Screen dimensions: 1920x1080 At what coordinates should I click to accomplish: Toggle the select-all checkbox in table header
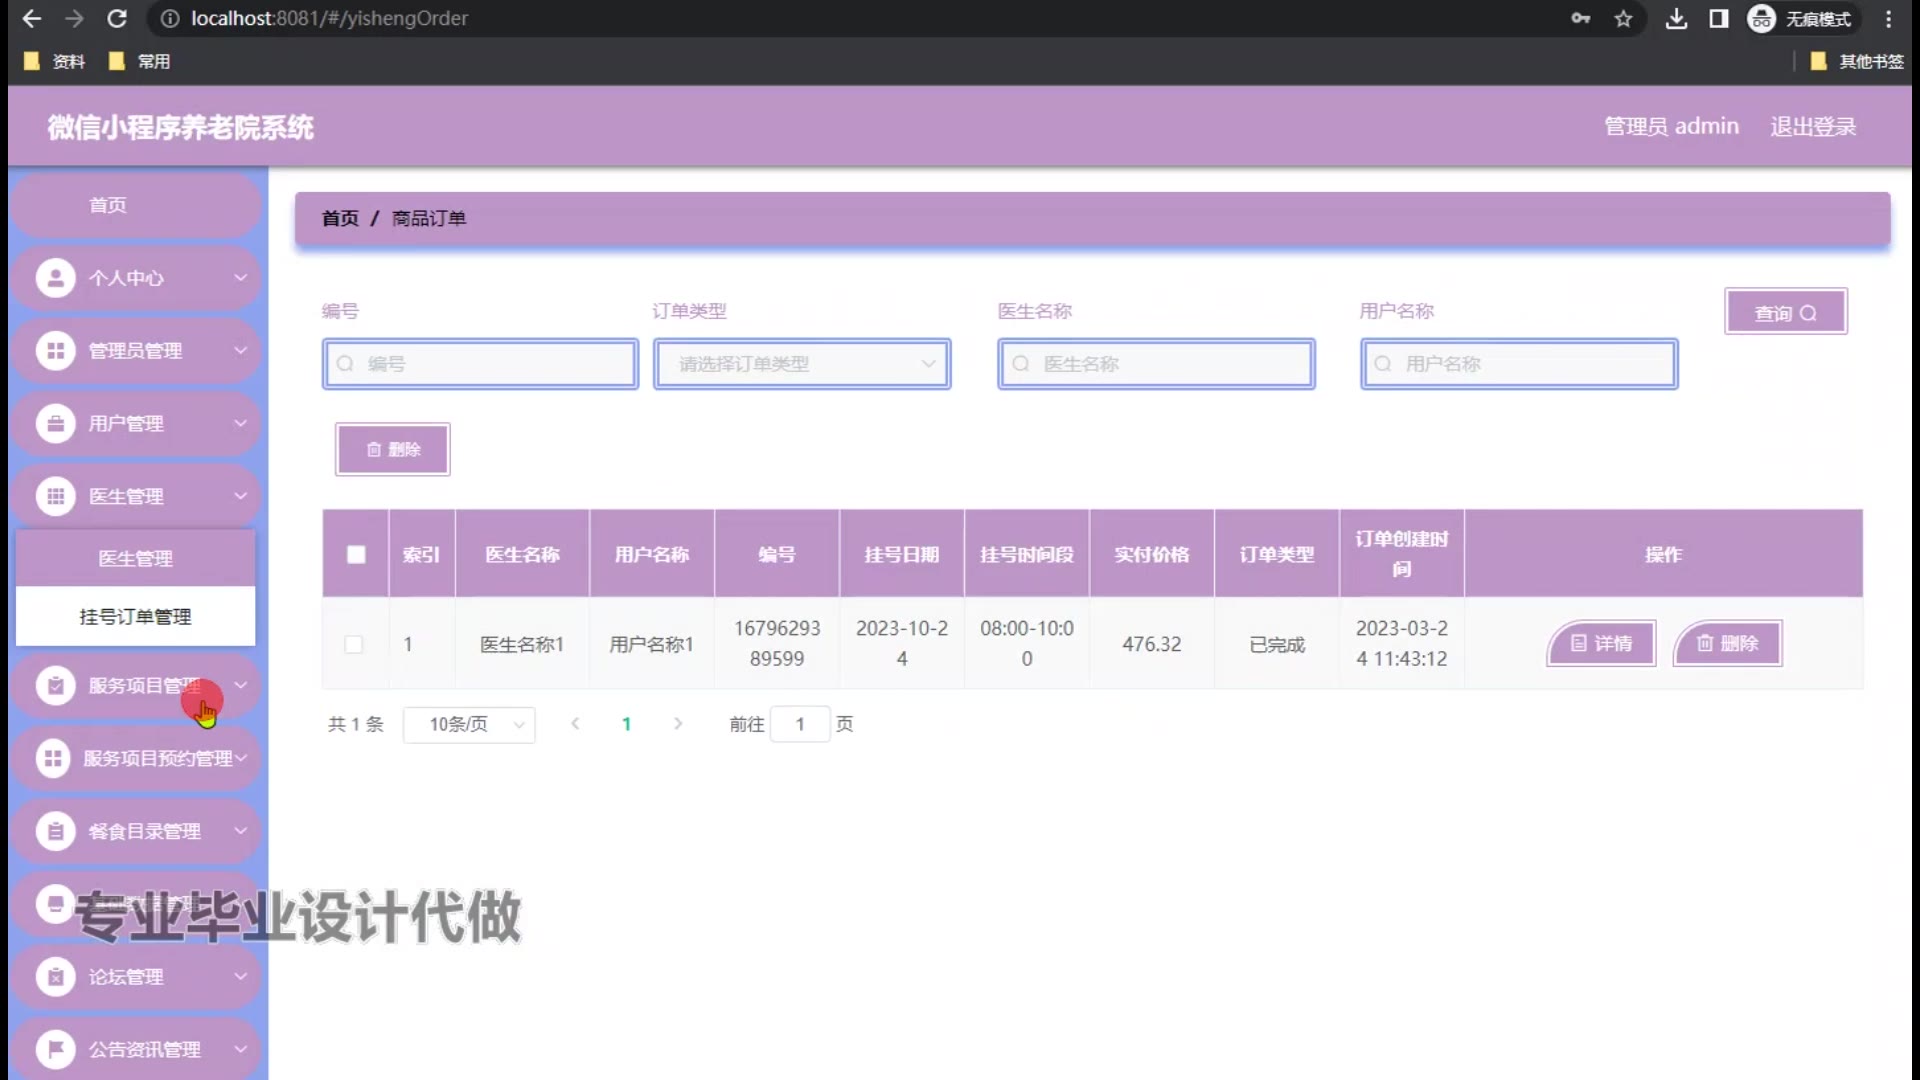pyautogui.click(x=356, y=554)
